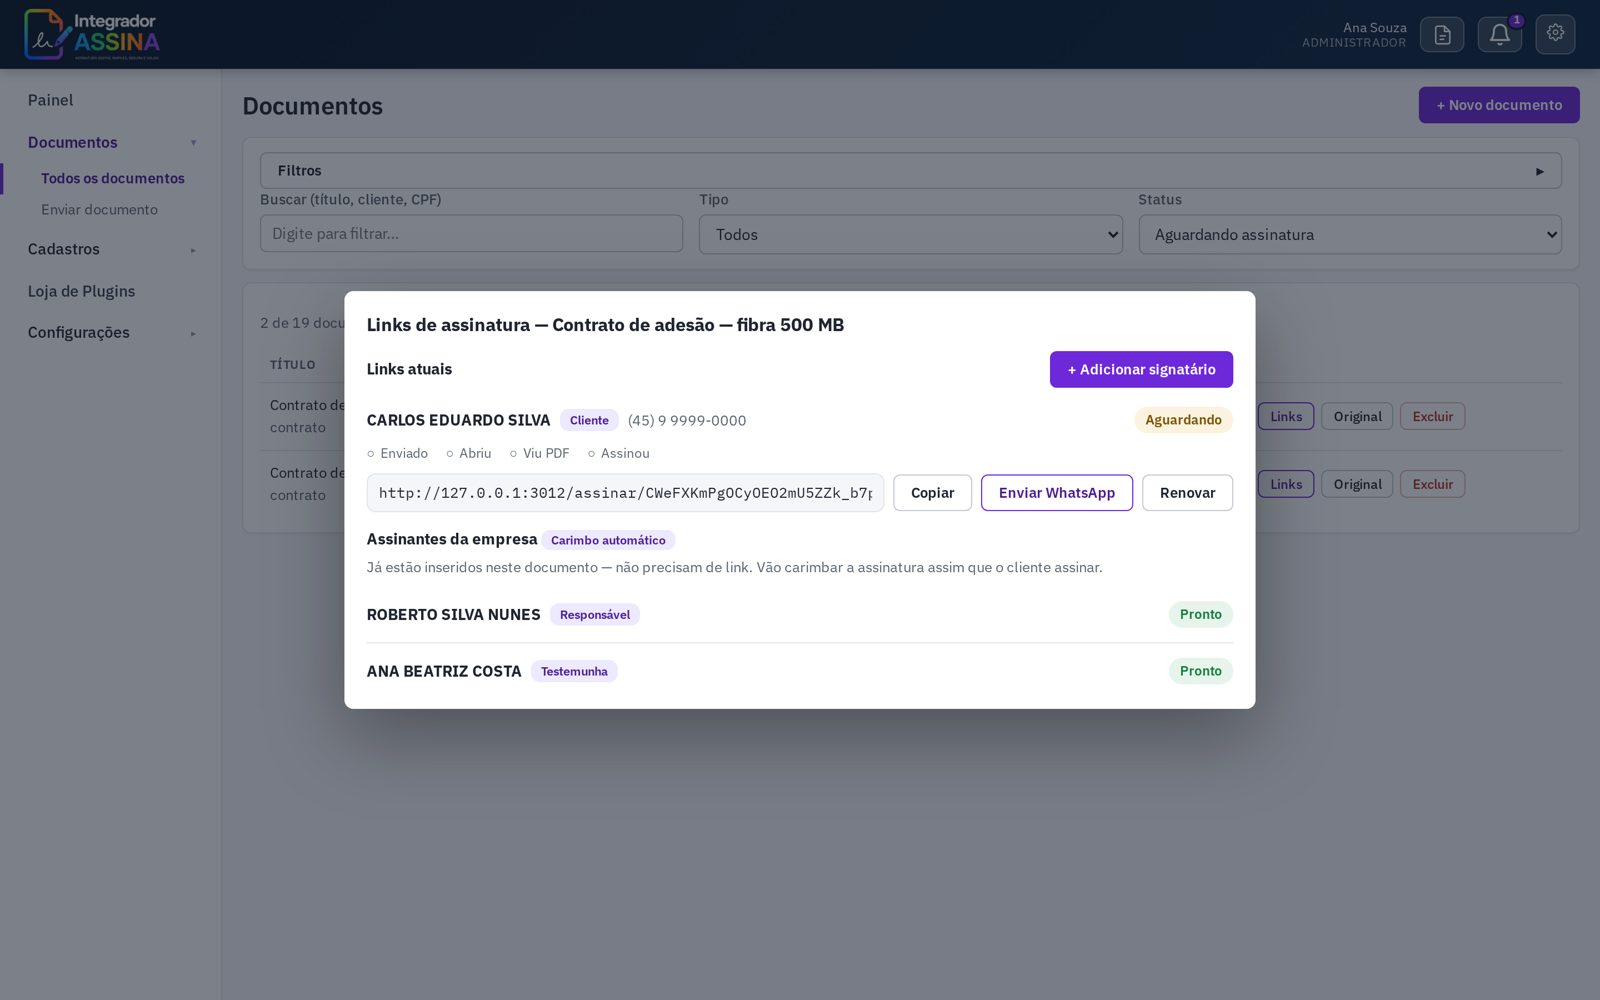Image resolution: width=1600 pixels, height=1000 pixels.
Task: Open Todos os documentos
Action: (x=113, y=178)
